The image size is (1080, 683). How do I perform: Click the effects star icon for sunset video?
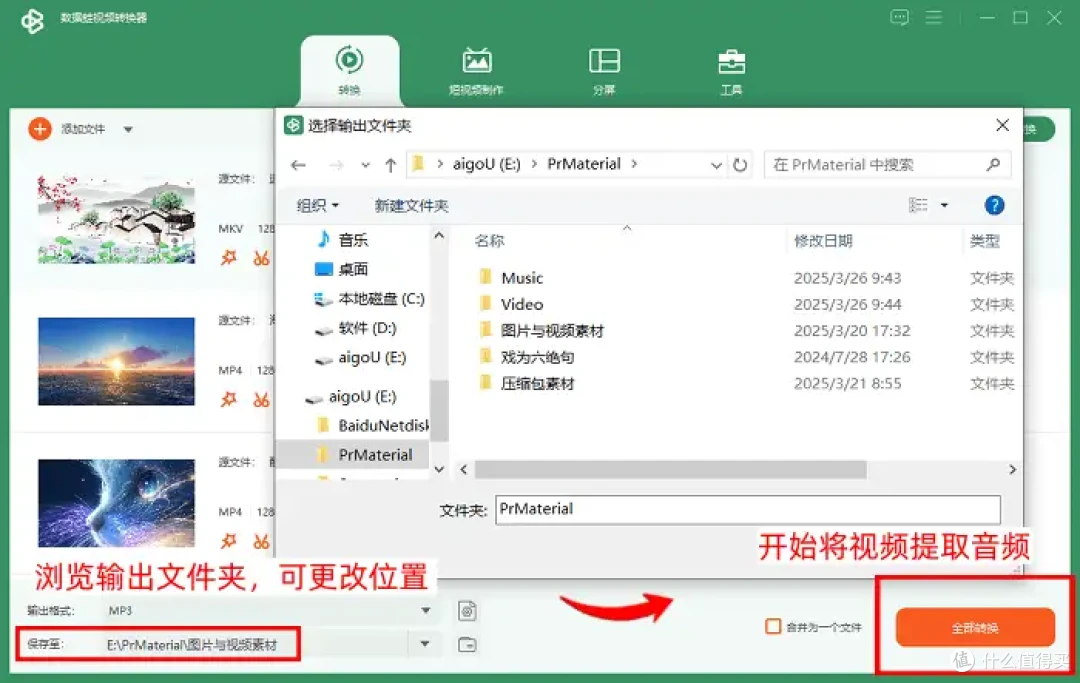pos(229,399)
